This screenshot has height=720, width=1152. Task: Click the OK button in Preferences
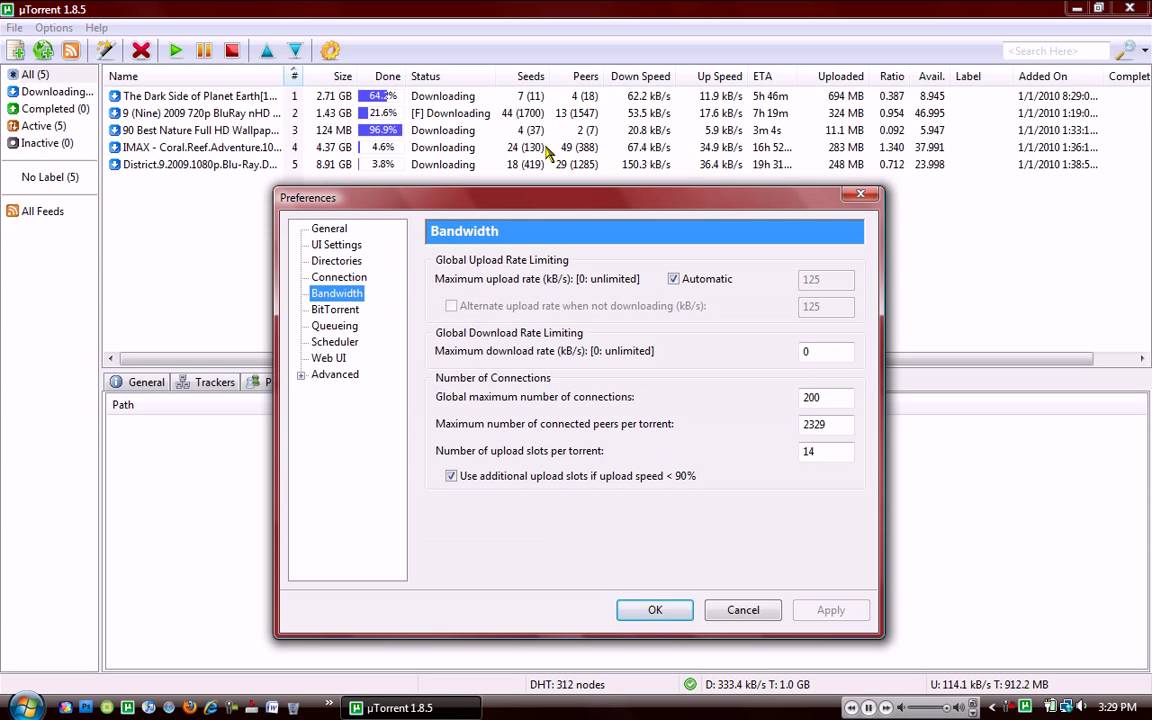654,610
